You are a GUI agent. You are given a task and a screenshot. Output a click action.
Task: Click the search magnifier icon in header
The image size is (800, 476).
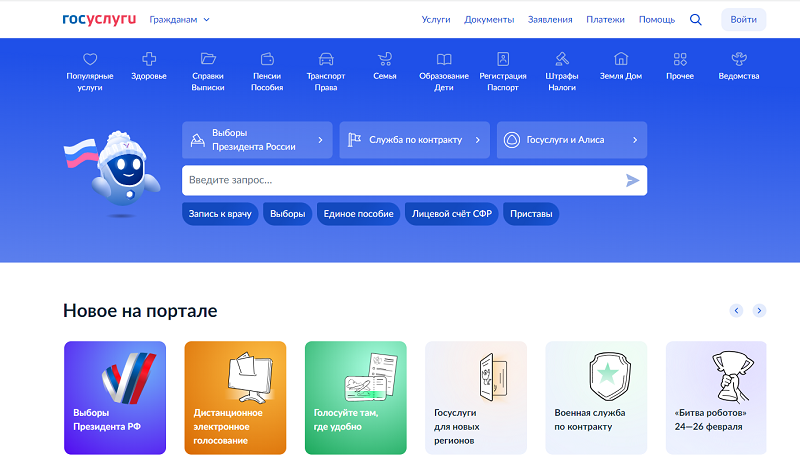696,19
